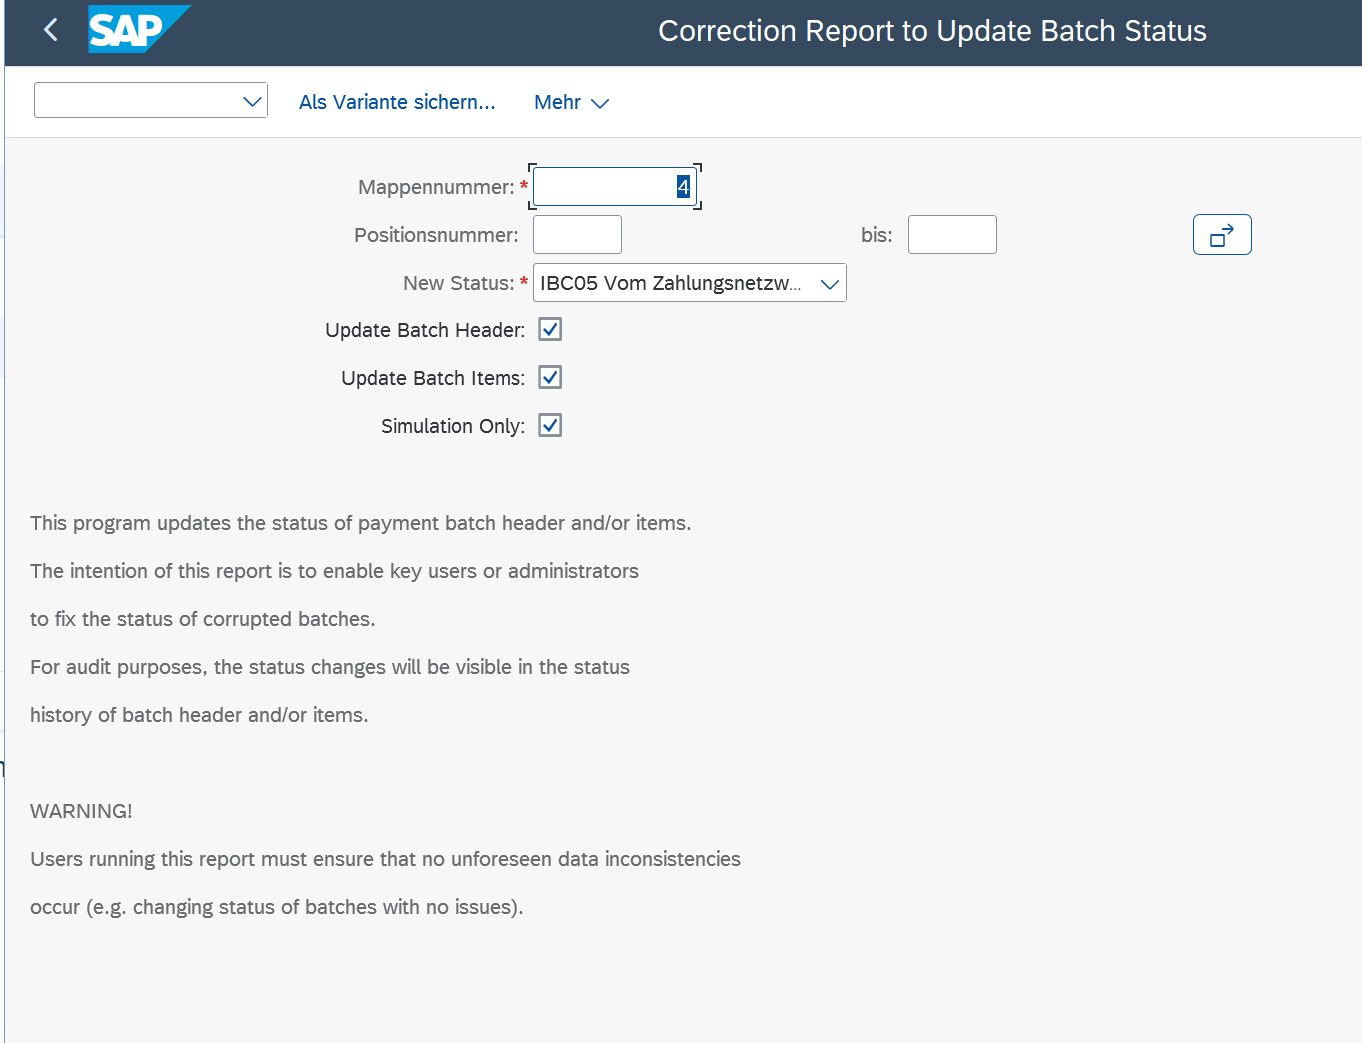Image resolution: width=1362 pixels, height=1043 pixels.
Task: Click the Simulation Only label text
Action: click(x=452, y=426)
